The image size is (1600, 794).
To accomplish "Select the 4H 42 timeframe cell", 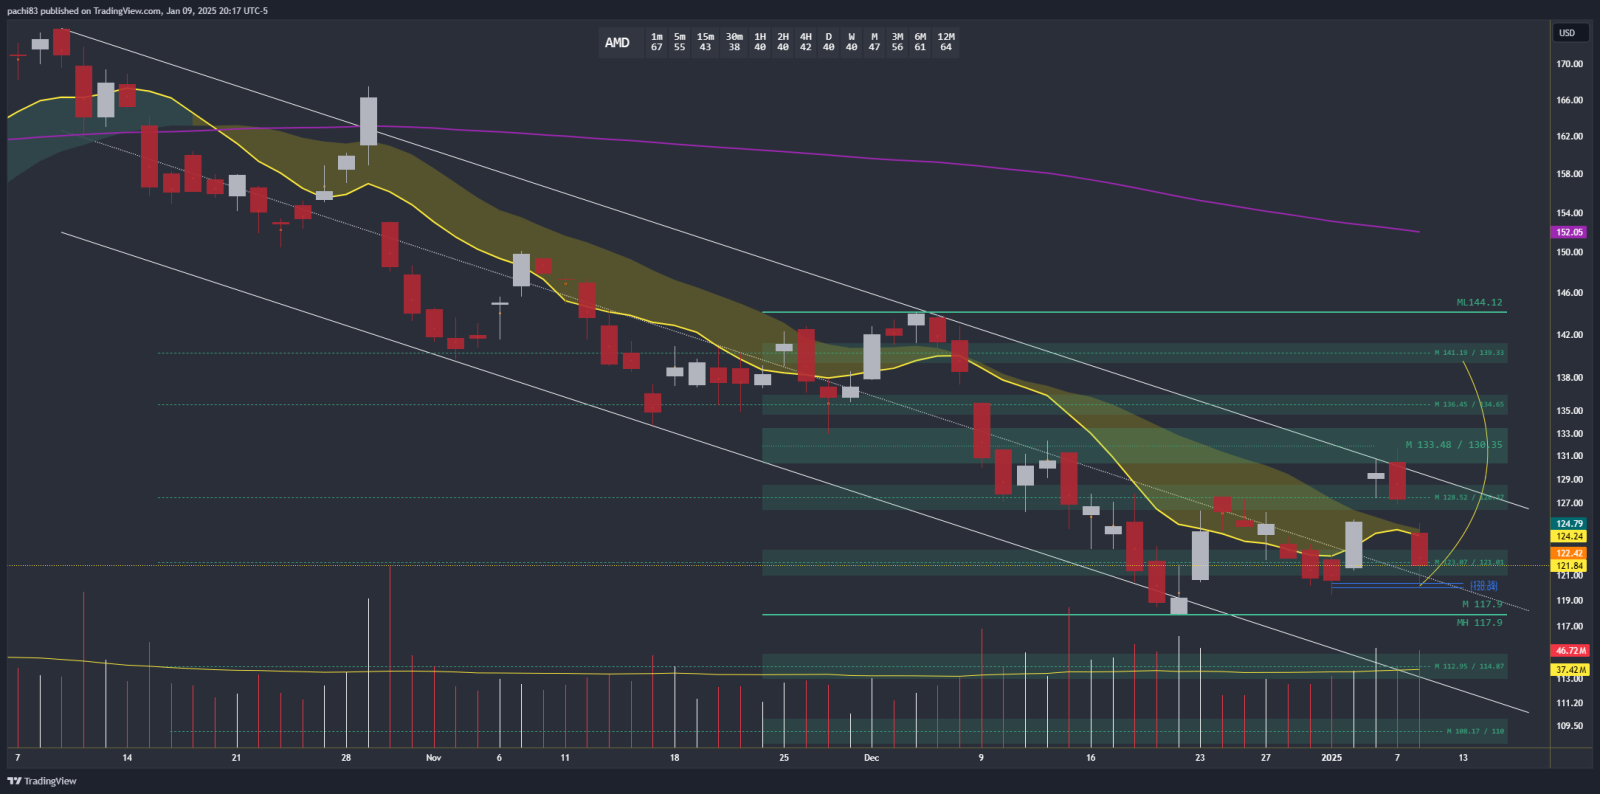I will (x=806, y=42).
